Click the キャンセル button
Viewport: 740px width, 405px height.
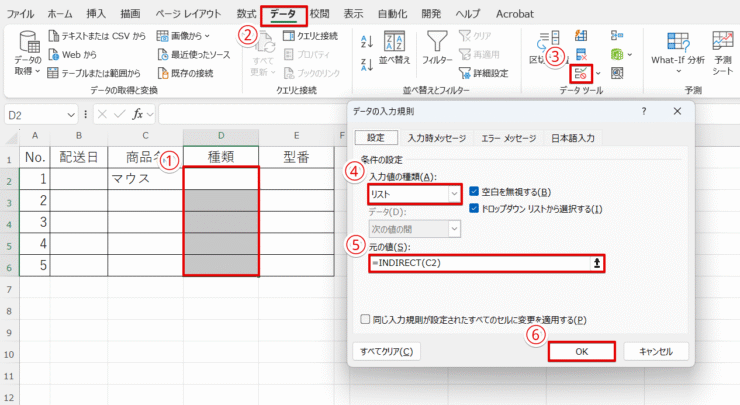[x=656, y=352]
